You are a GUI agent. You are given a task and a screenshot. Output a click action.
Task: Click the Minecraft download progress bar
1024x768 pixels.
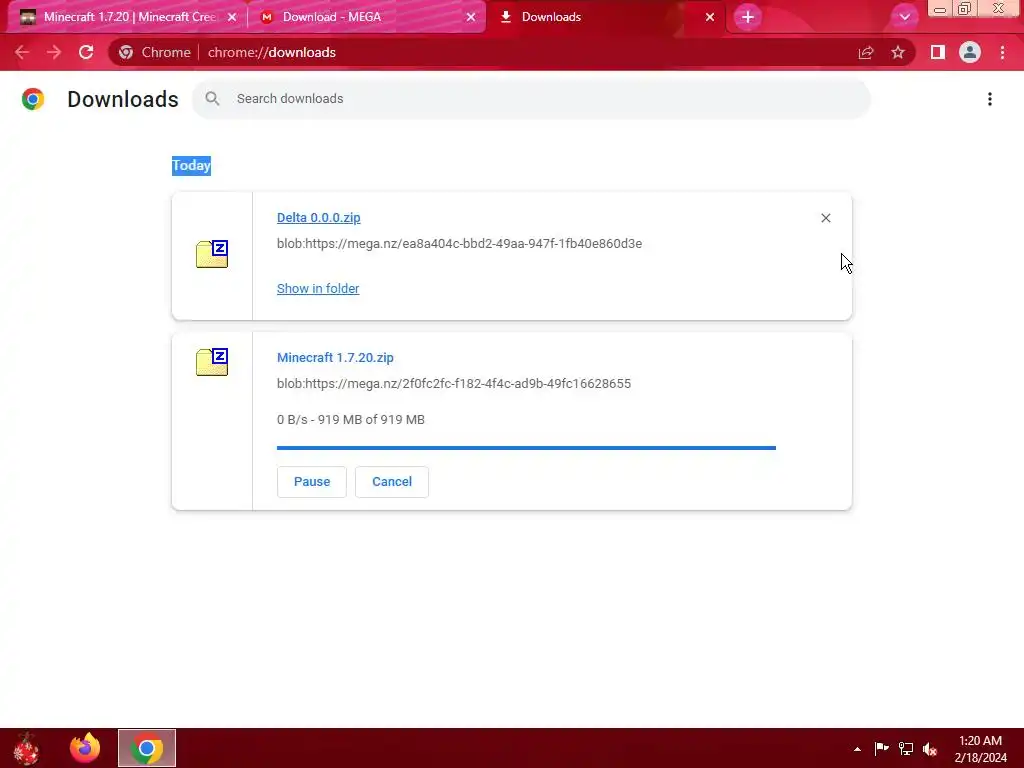(x=526, y=448)
